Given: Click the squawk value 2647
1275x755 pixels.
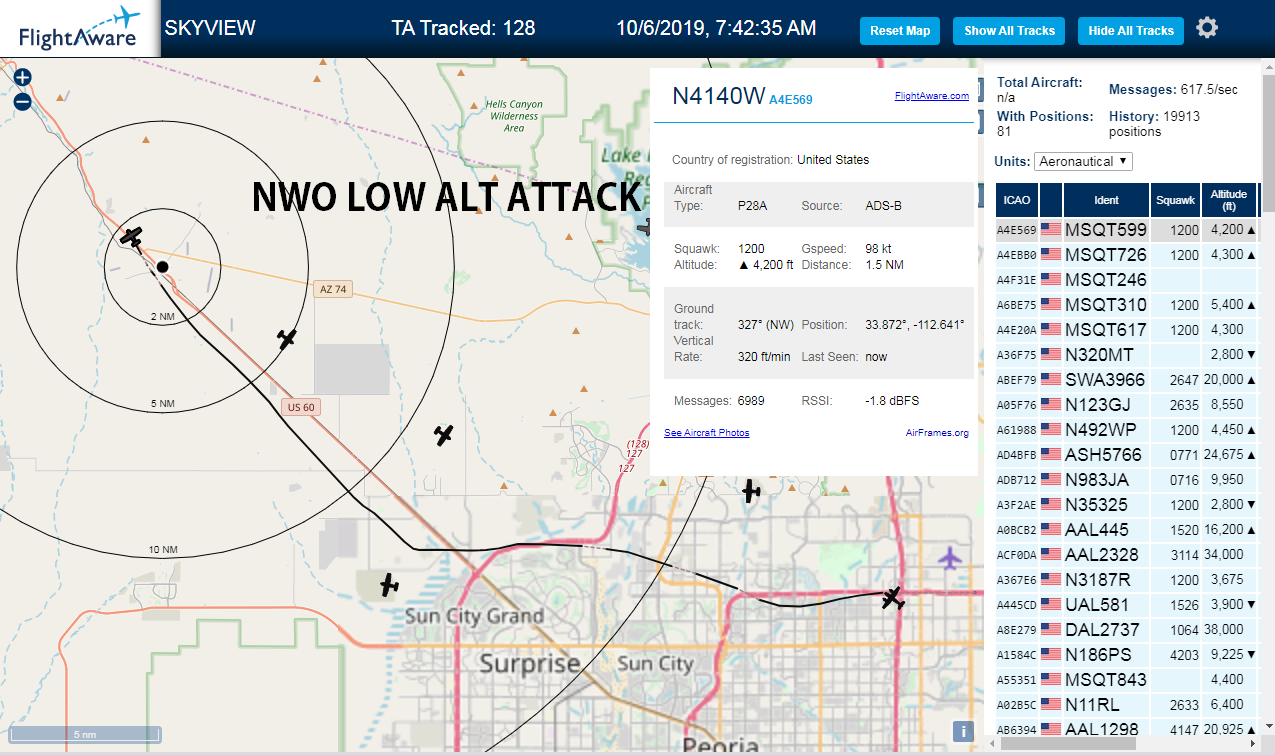Looking at the screenshot, I should (x=1184, y=379).
